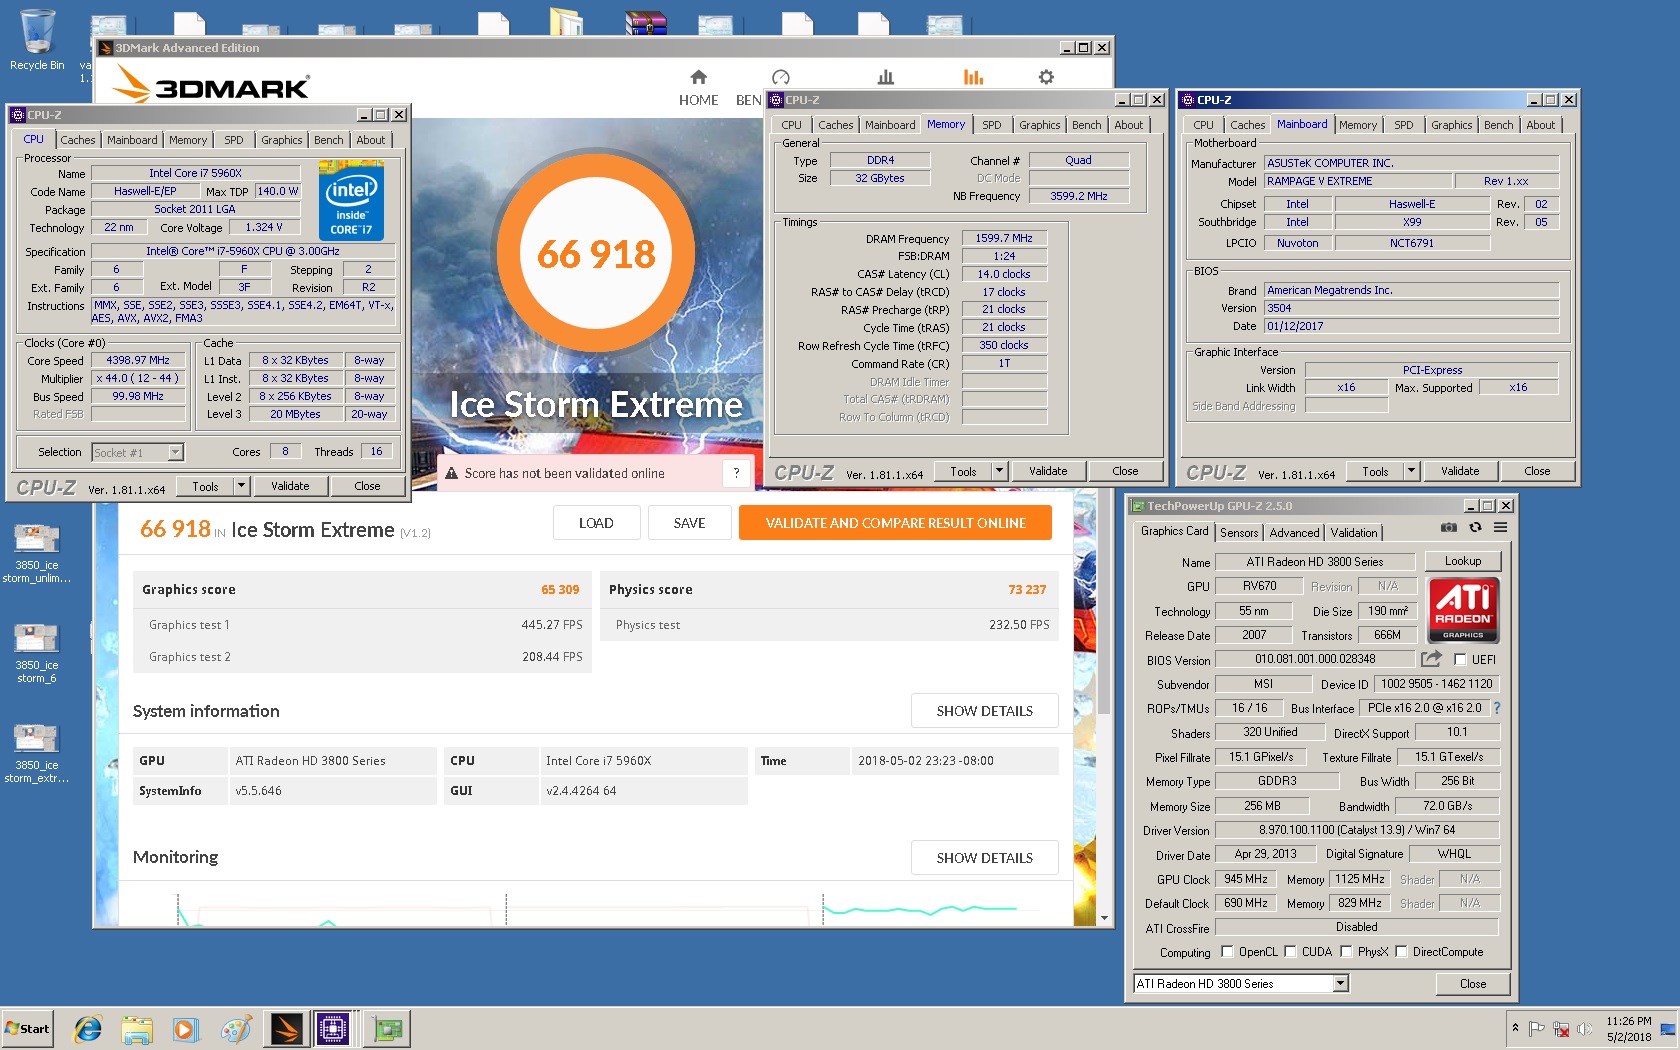Open Advanced tab in GPU-Z
The height and width of the screenshot is (1050, 1680).
[x=1294, y=533]
